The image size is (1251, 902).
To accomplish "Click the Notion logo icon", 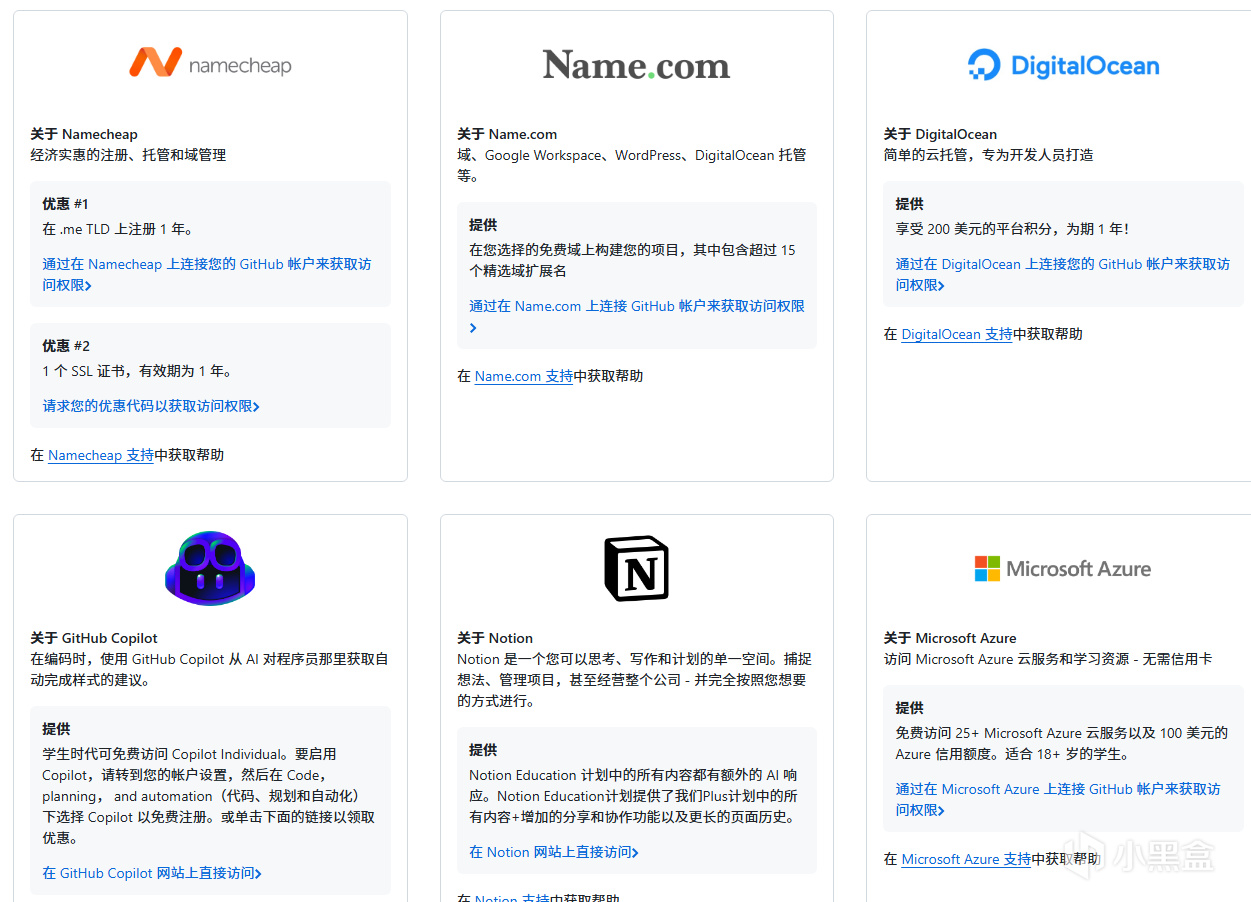I will click(636, 568).
